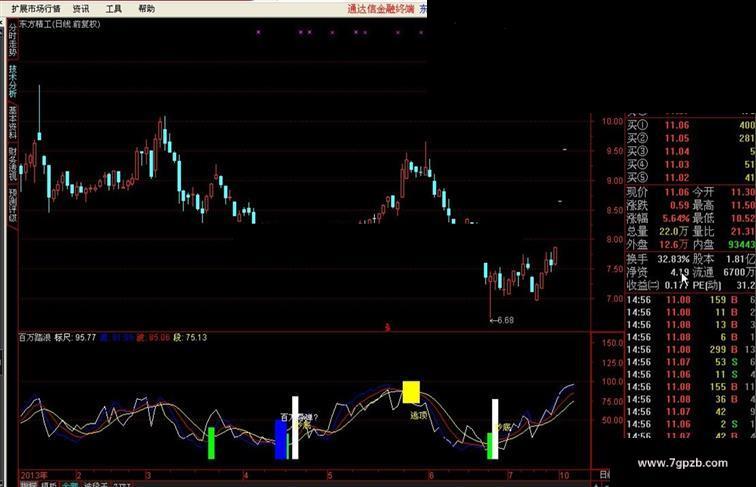Select the highlighted 全部 bottom tab
This screenshot has width=756, height=487.
click(70, 484)
